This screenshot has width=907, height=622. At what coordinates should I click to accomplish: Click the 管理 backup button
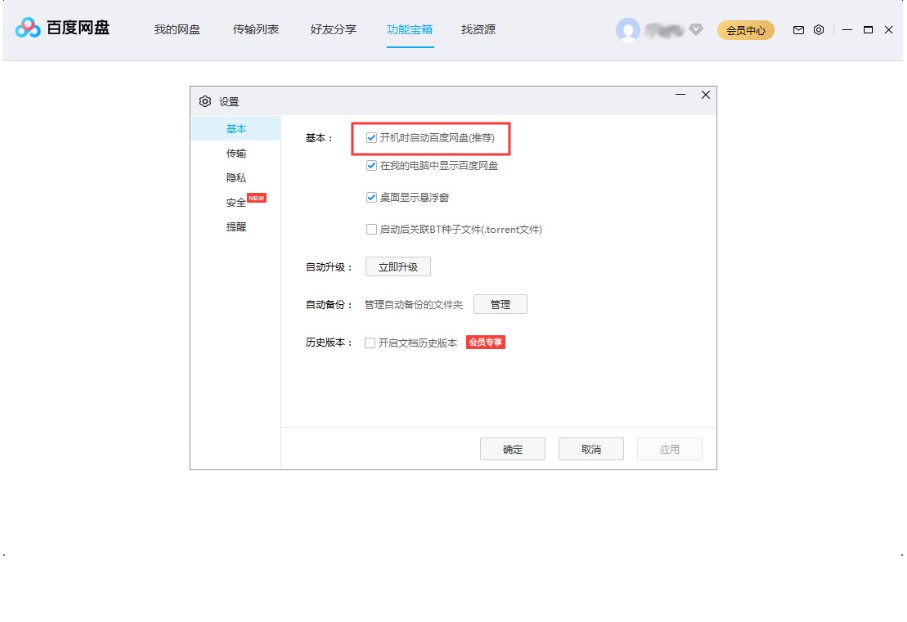[500, 304]
